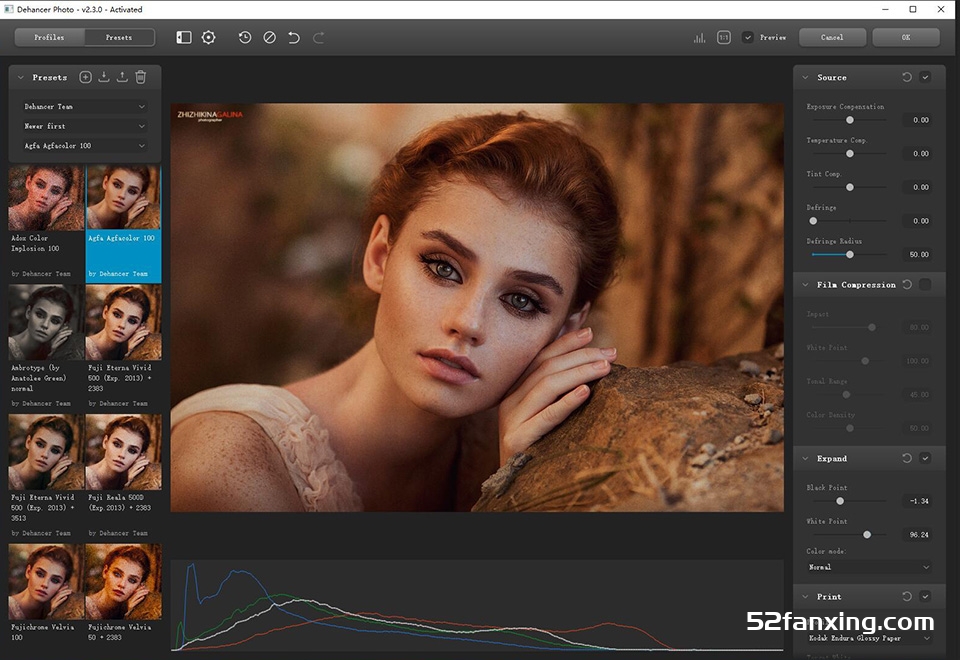Click Temperature Comp. value 0.00 field
The height and width of the screenshot is (660, 960).
pos(917,154)
